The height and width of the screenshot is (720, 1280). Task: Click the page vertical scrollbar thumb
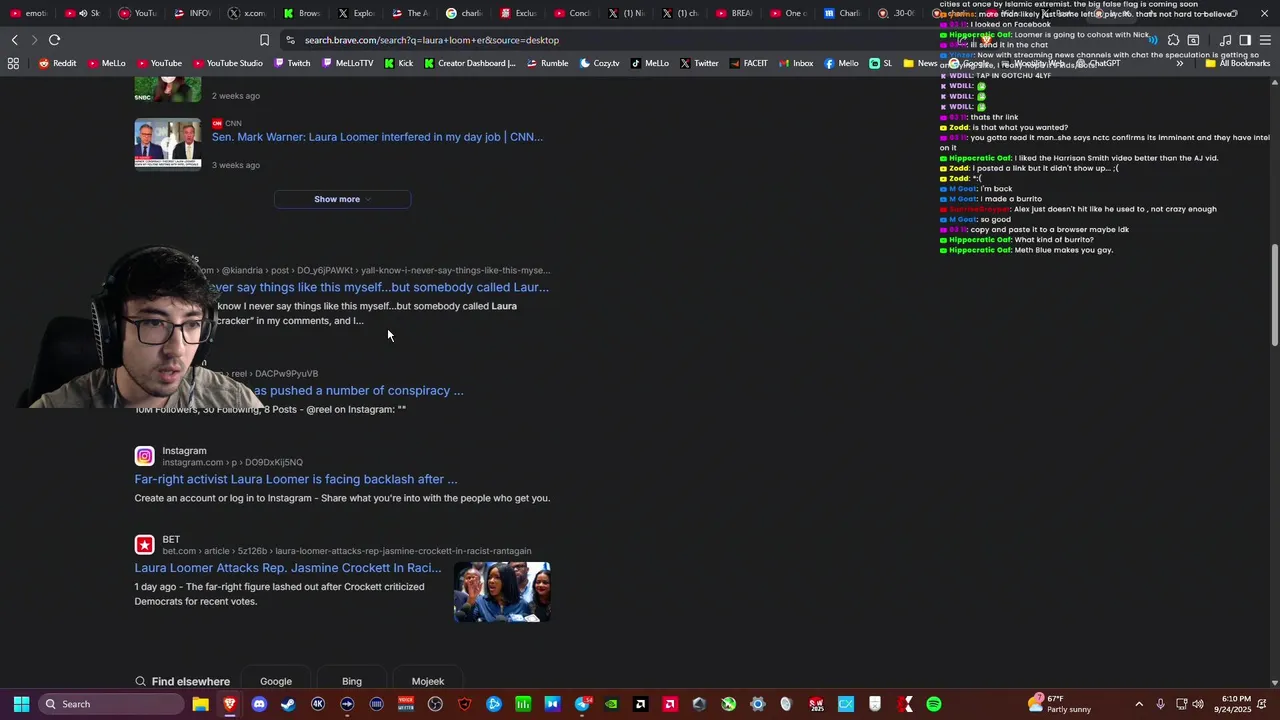coord(1274,296)
